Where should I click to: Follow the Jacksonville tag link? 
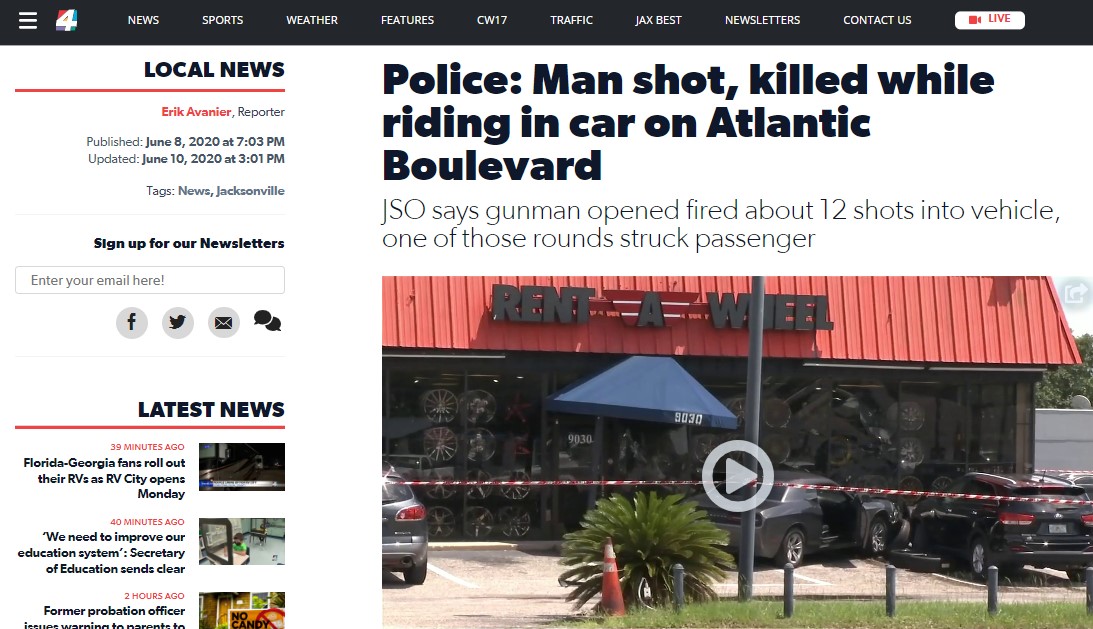250,190
